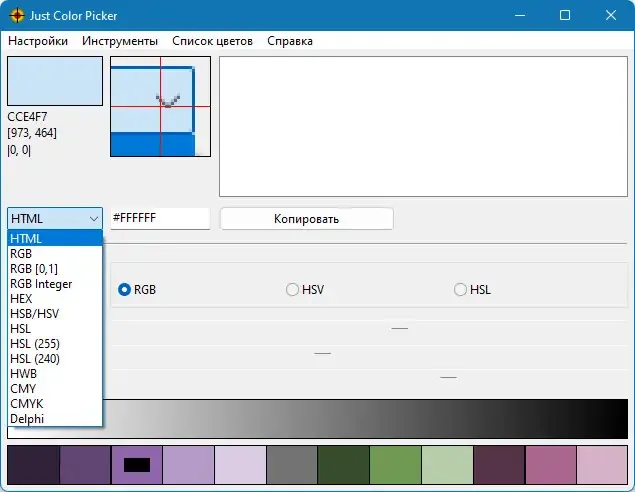Maximize the Just Color Picker window
The image size is (635, 492).
pos(565,15)
